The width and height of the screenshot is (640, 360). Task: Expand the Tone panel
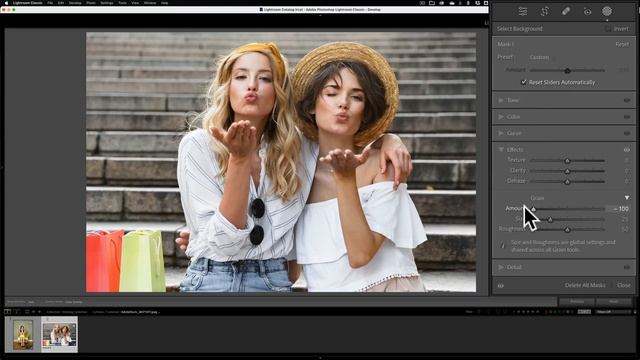(501, 100)
